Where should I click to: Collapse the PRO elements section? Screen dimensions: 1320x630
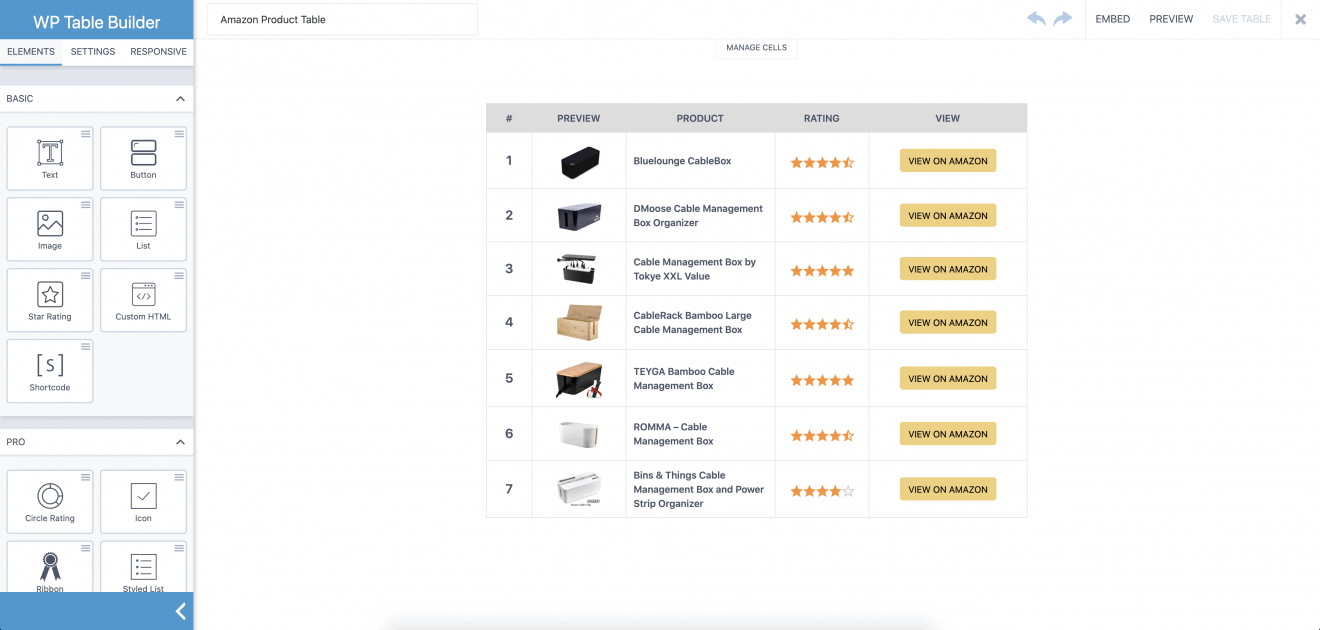pos(180,441)
